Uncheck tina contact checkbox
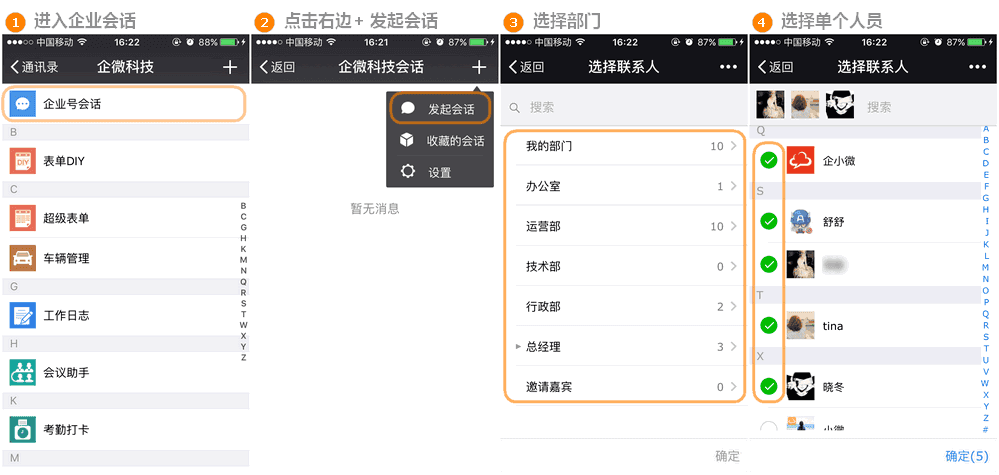This screenshot has width=999, height=475. 769,325
